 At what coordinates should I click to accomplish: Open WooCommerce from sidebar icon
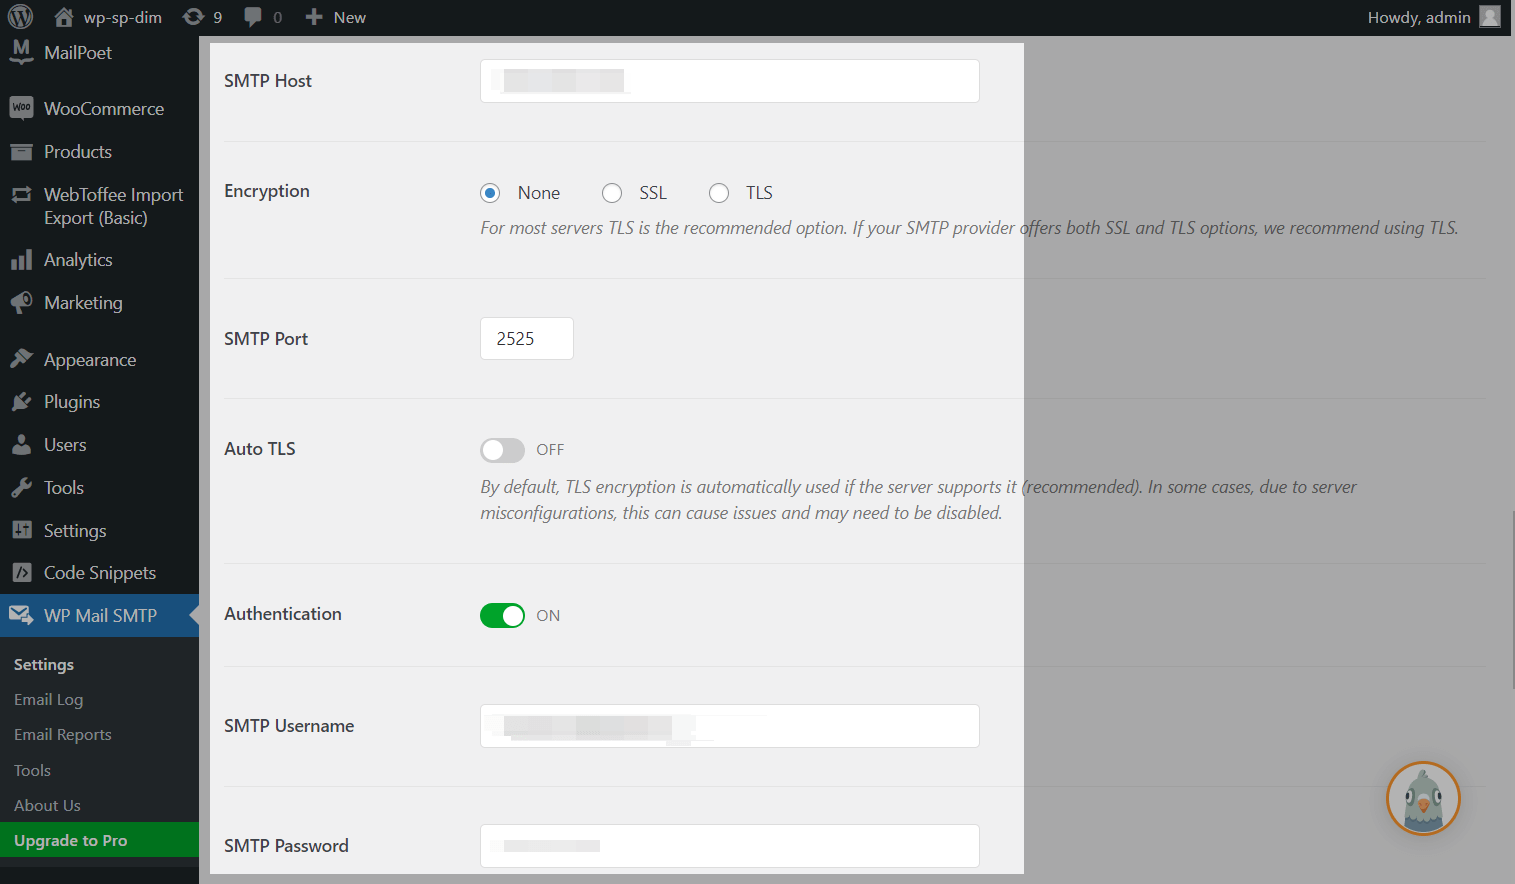click(x=22, y=108)
